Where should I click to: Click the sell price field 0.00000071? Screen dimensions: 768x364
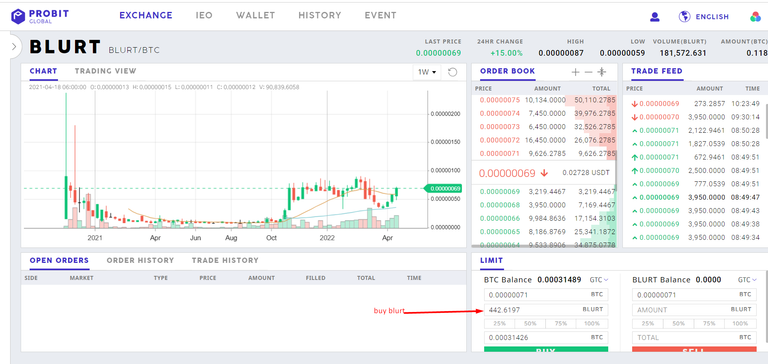coord(694,295)
